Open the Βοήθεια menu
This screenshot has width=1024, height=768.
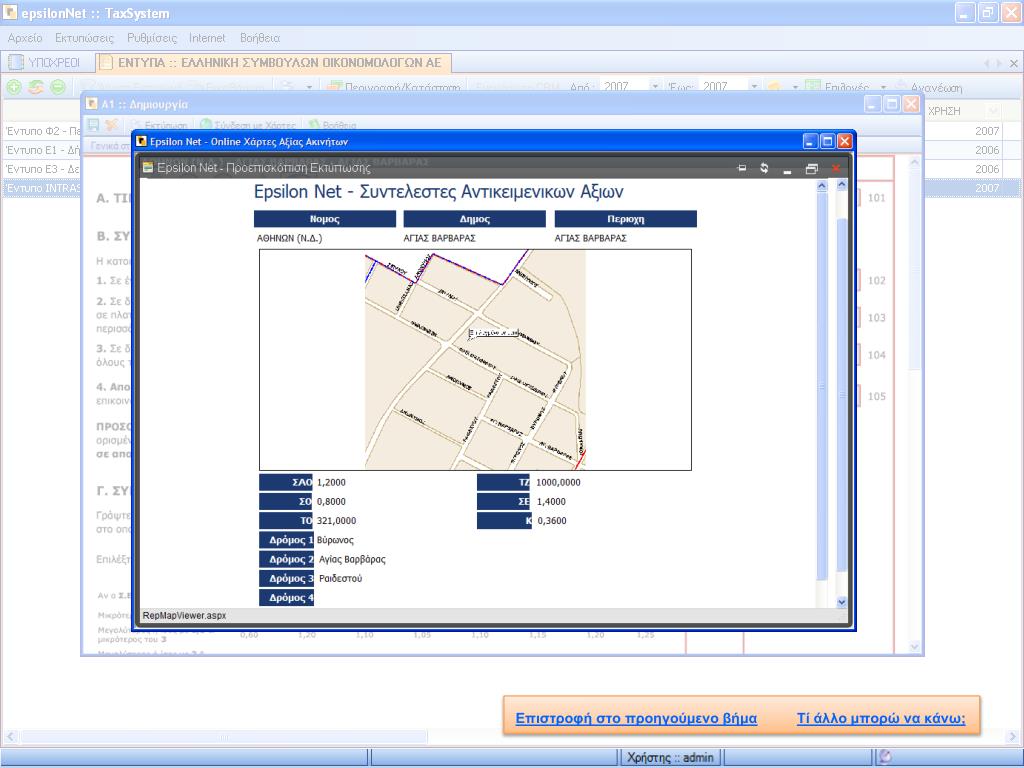260,38
